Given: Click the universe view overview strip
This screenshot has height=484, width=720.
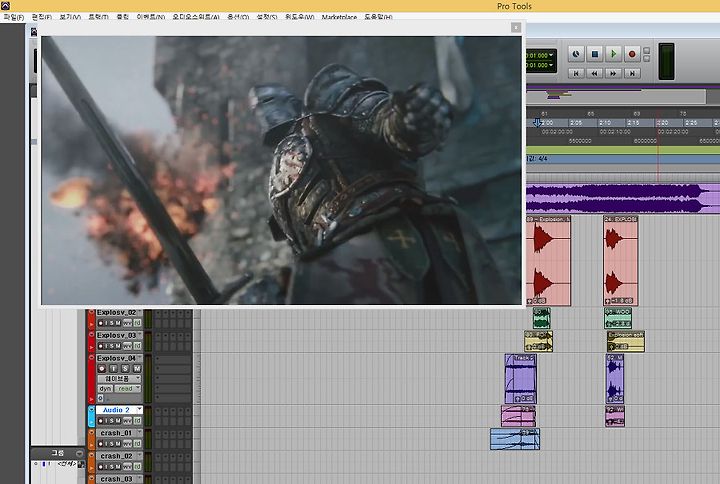Looking at the screenshot, I should (x=615, y=96).
